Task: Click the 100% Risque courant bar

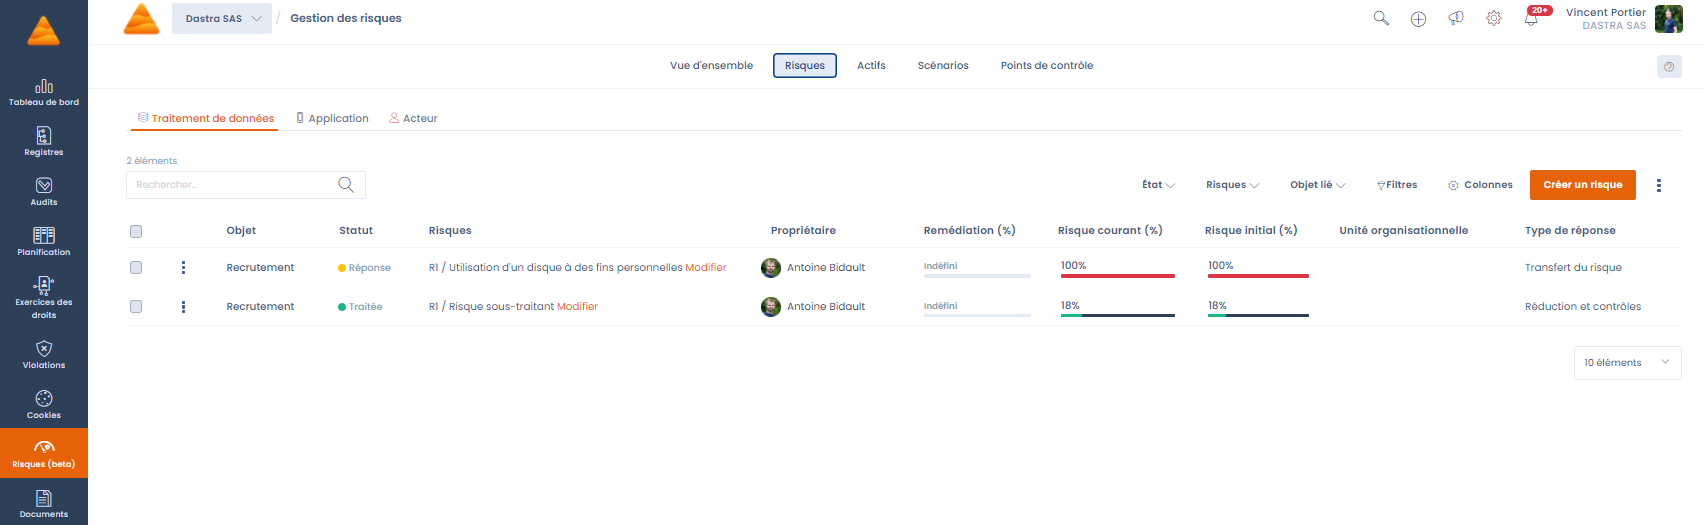Action: 1117,275
